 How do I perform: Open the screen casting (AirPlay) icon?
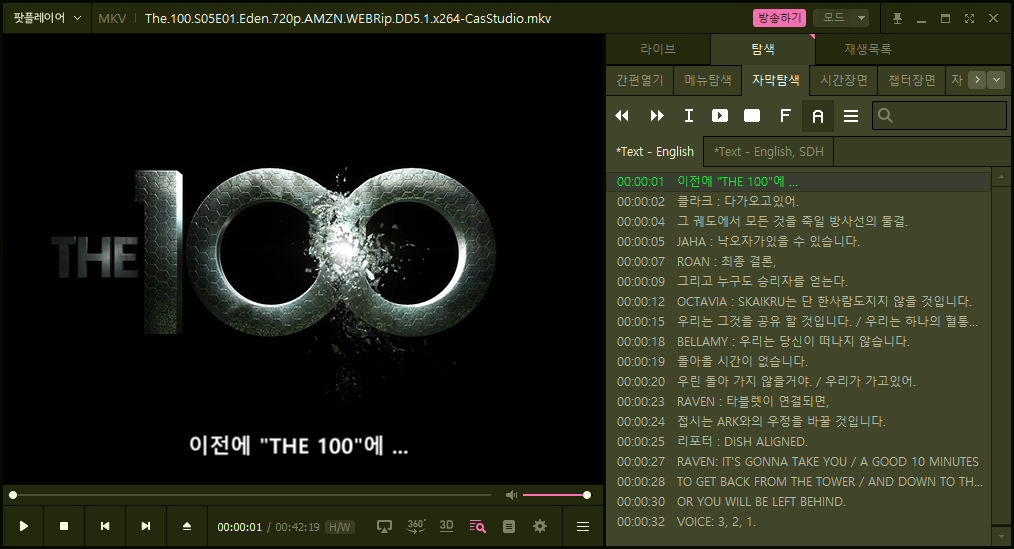(x=384, y=526)
